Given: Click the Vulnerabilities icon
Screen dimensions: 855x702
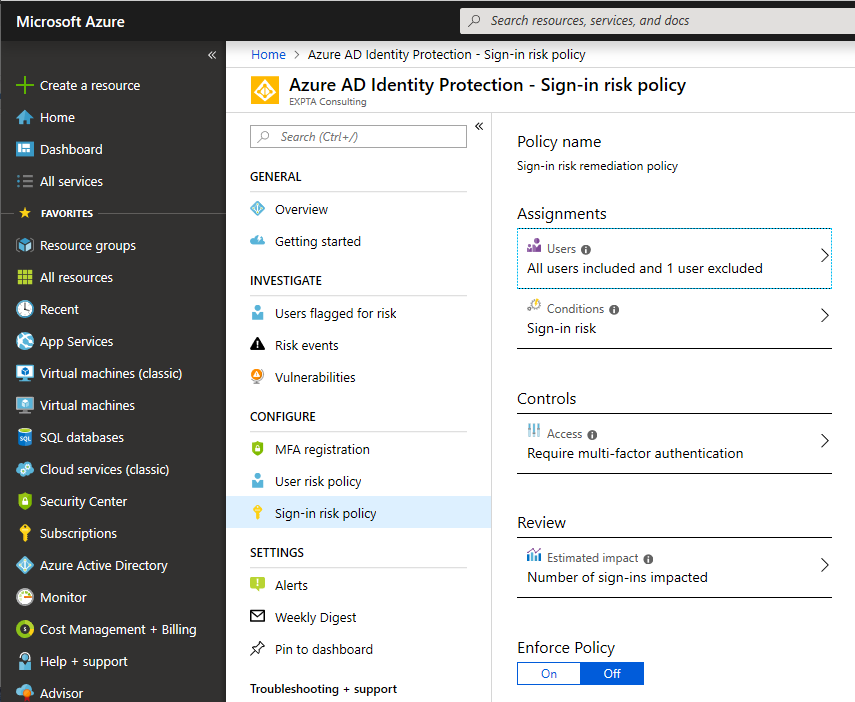Looking at the screenshot, I should pos(257,376).
